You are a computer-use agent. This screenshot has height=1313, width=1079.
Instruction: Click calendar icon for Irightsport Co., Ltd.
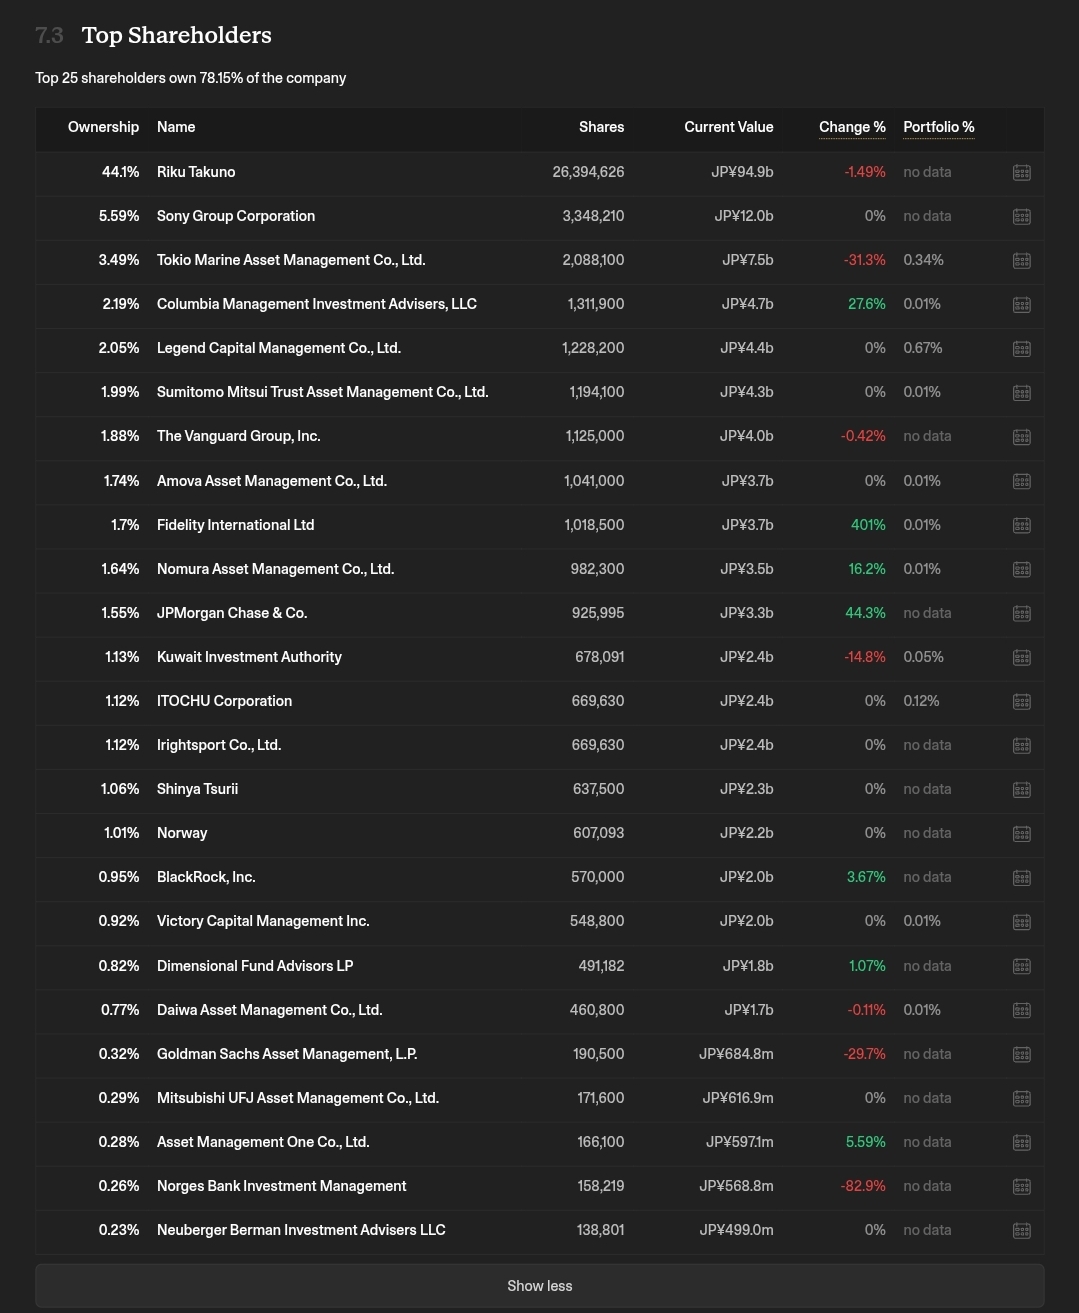pyautogui.click(x=1021, y=745)
